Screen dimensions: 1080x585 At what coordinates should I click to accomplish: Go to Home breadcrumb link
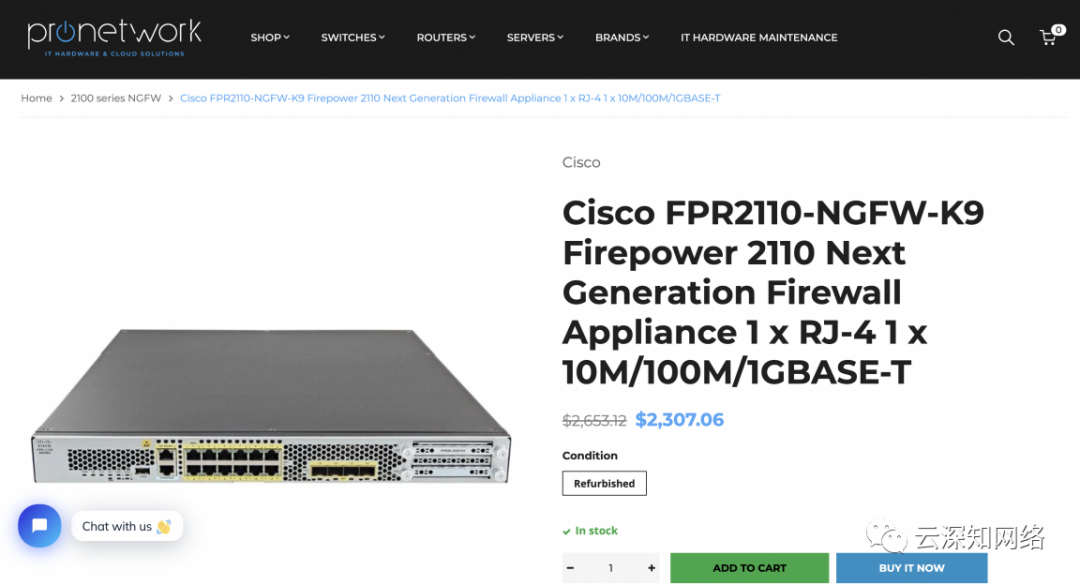(x=36, y=98)
